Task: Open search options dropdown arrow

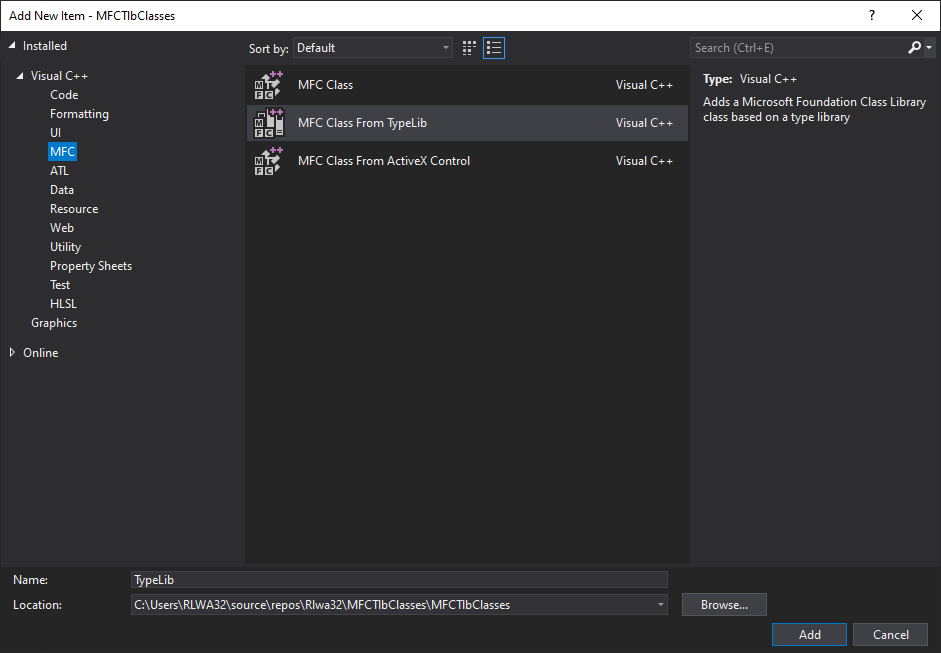Action: 928,47
